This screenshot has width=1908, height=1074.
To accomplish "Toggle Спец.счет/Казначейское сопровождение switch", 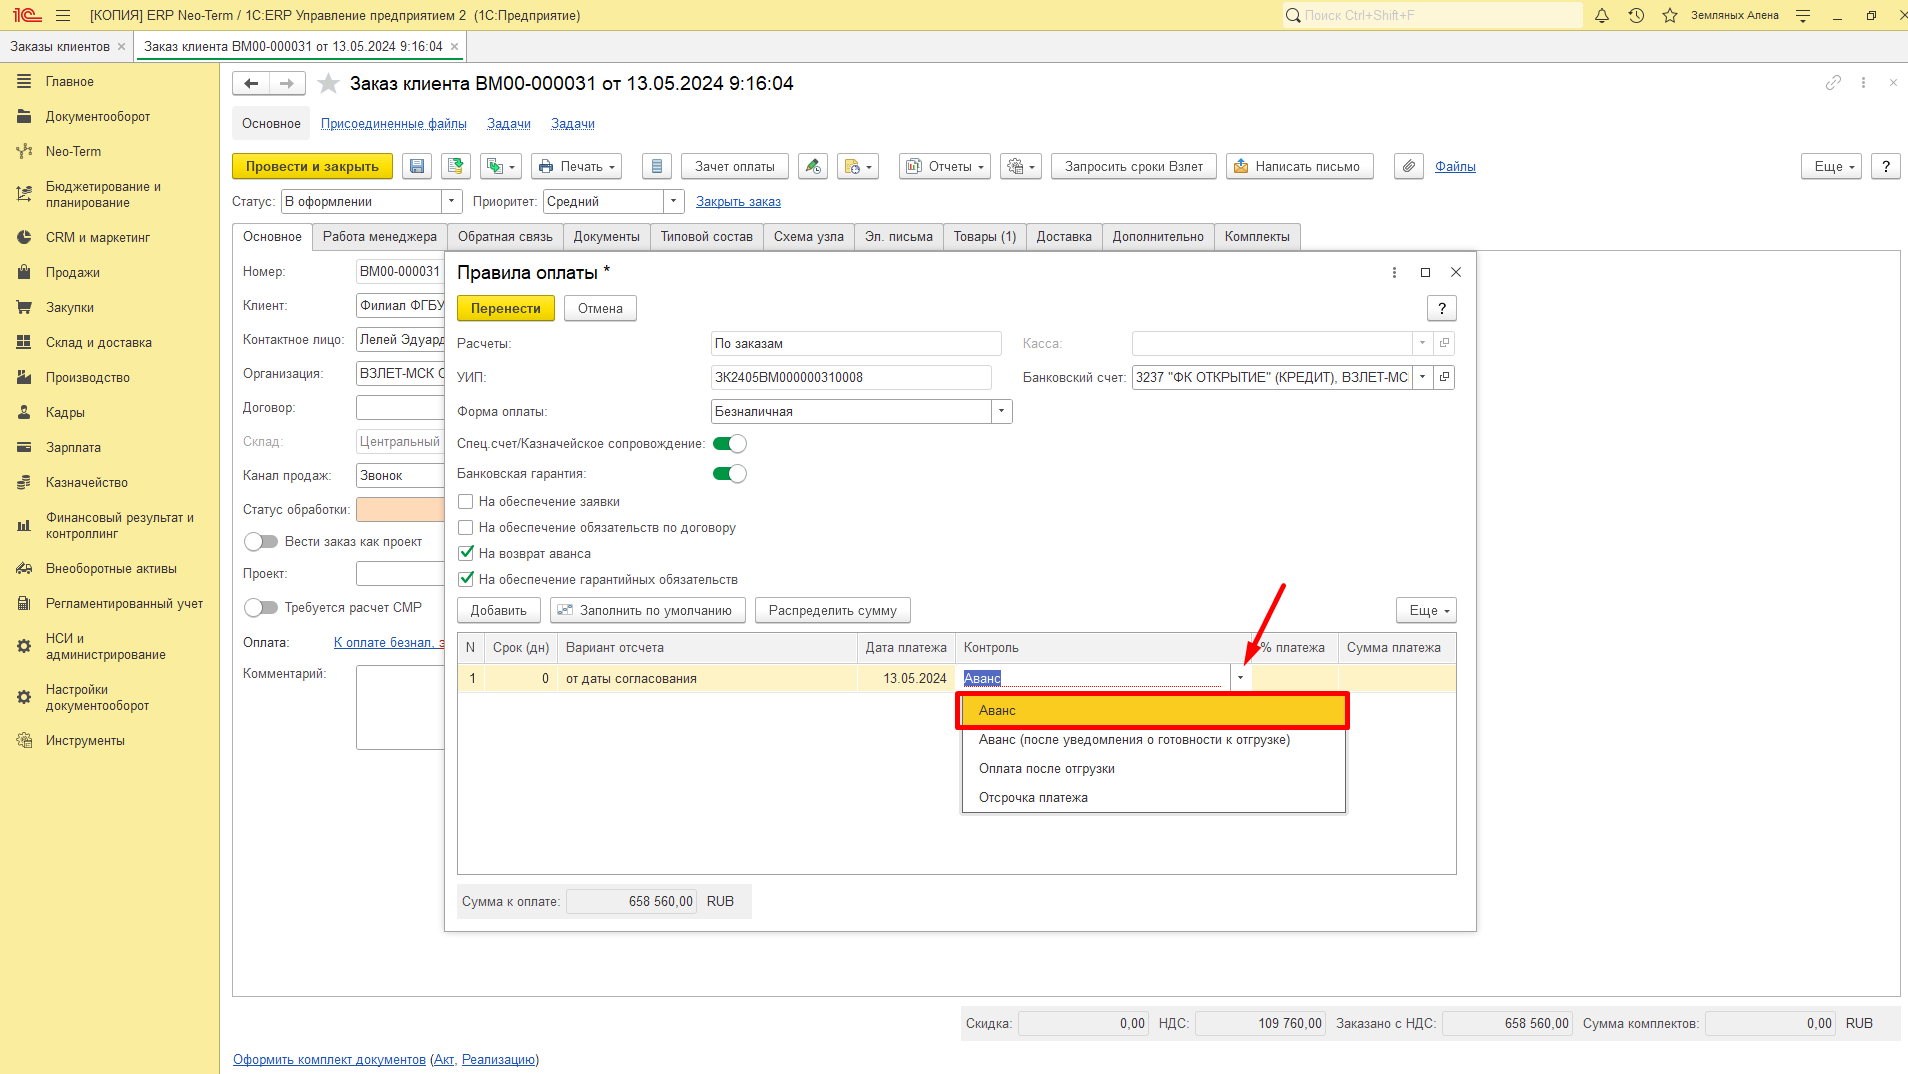I will pyautogui.click(x=730, y=444).
